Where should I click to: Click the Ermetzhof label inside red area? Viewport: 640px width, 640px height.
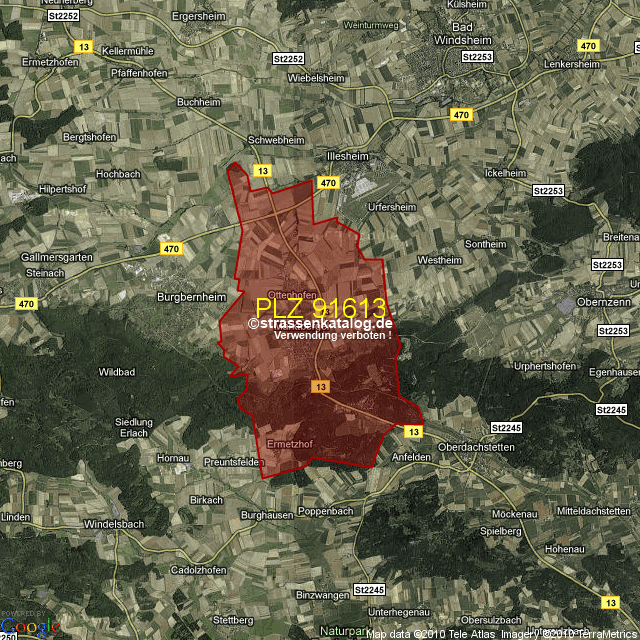coord(292,443)
